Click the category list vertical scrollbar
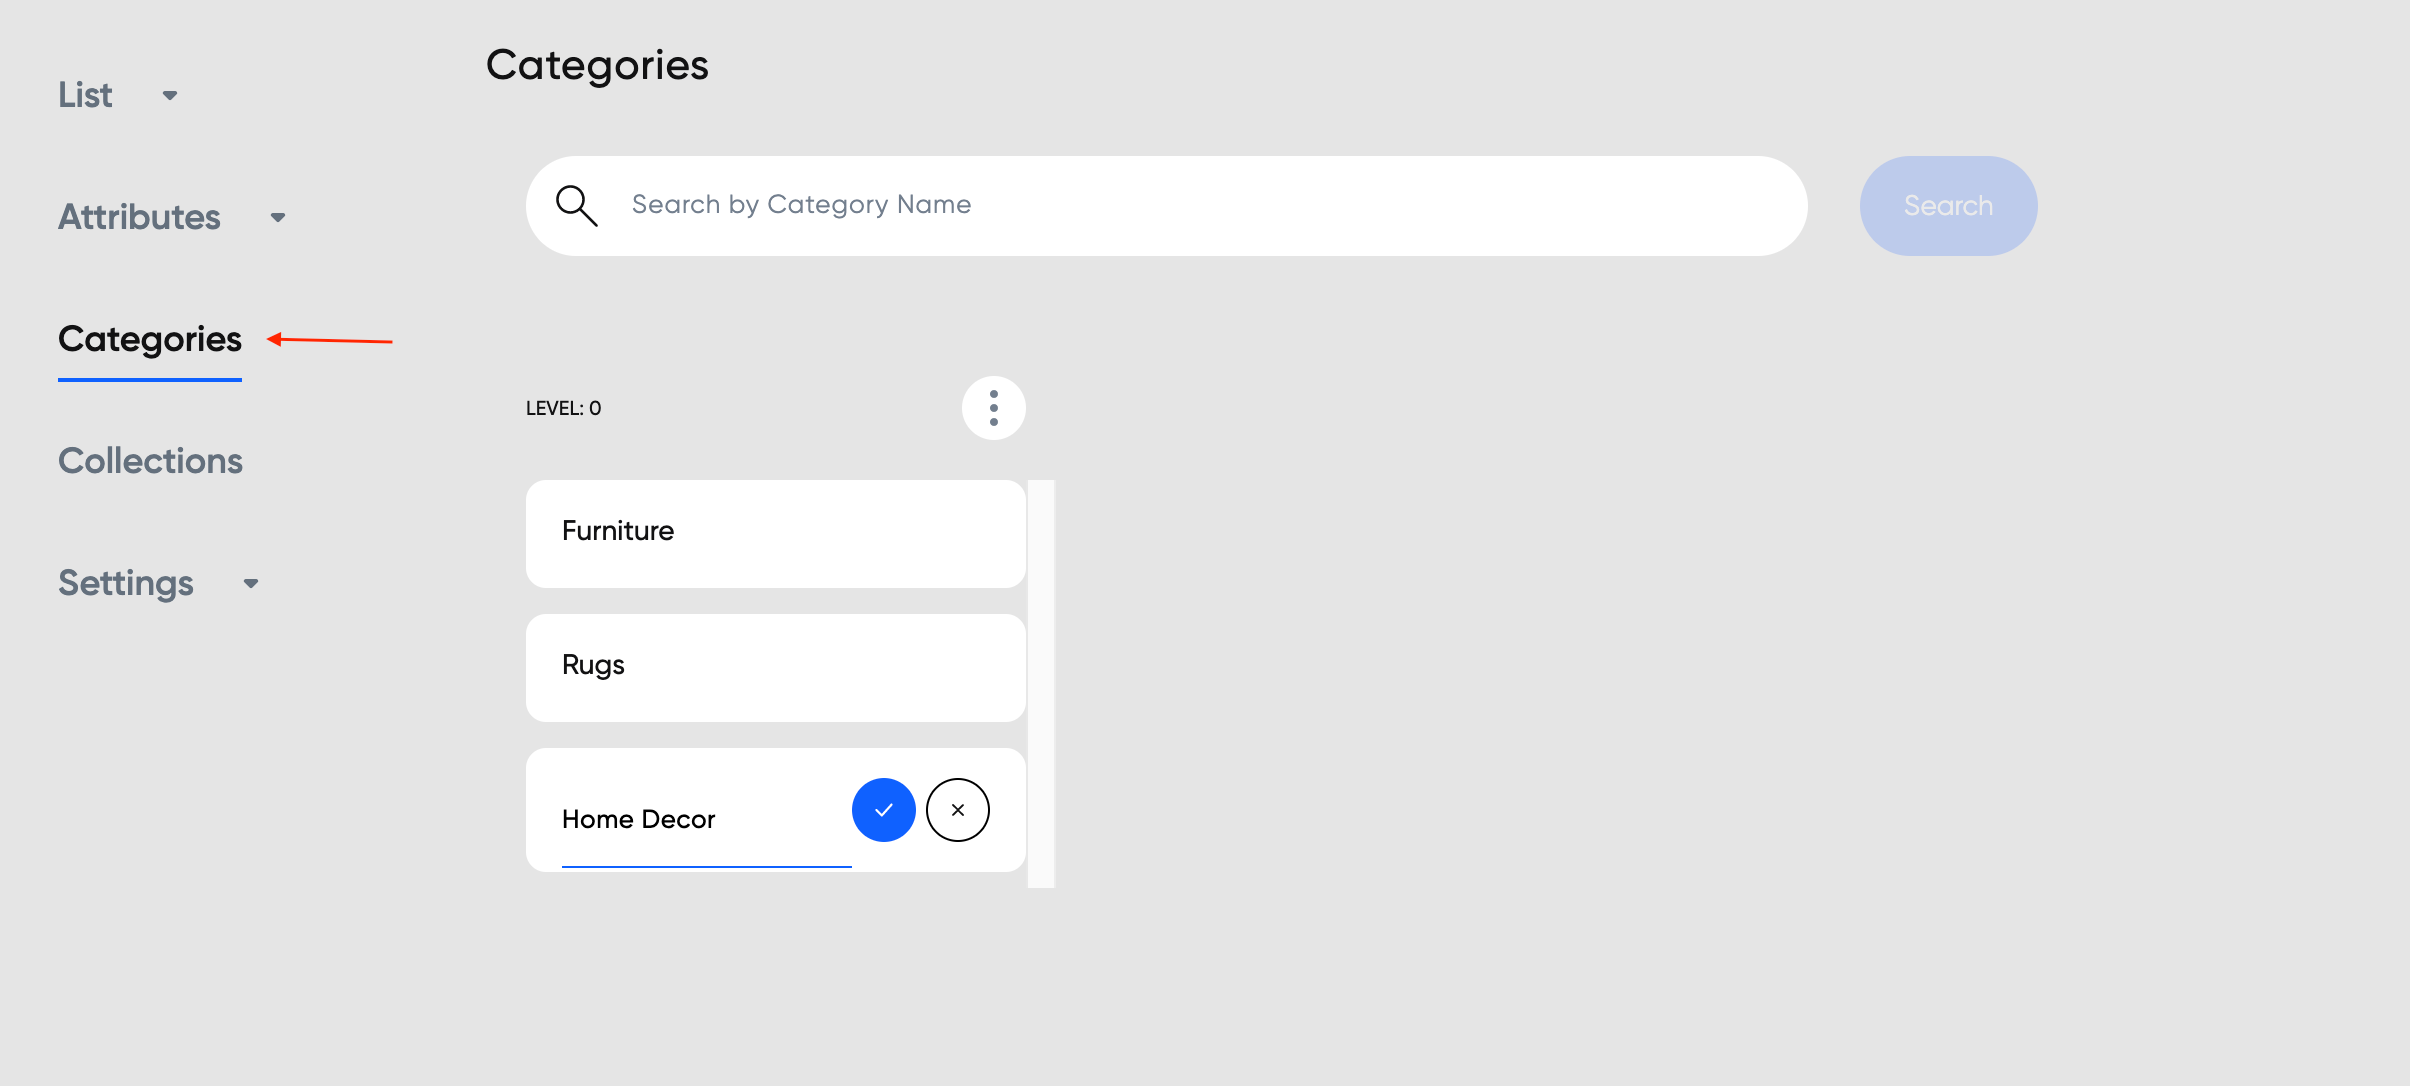 1041,684
